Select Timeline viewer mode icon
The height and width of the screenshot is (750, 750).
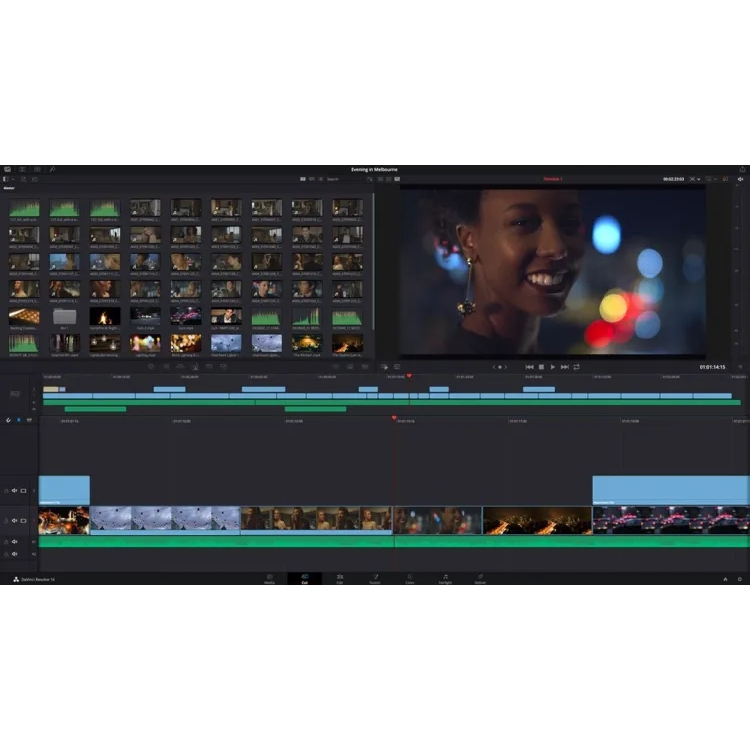pos(397,179)
